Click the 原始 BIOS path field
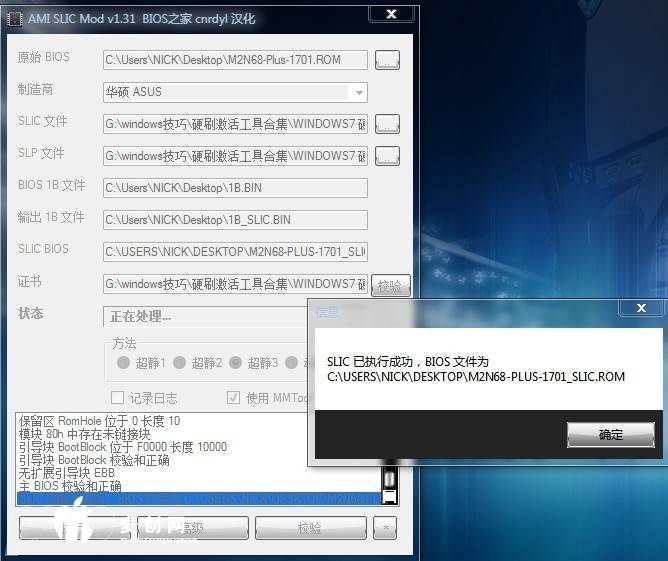 pyautogui.click(x=235, y=60)
